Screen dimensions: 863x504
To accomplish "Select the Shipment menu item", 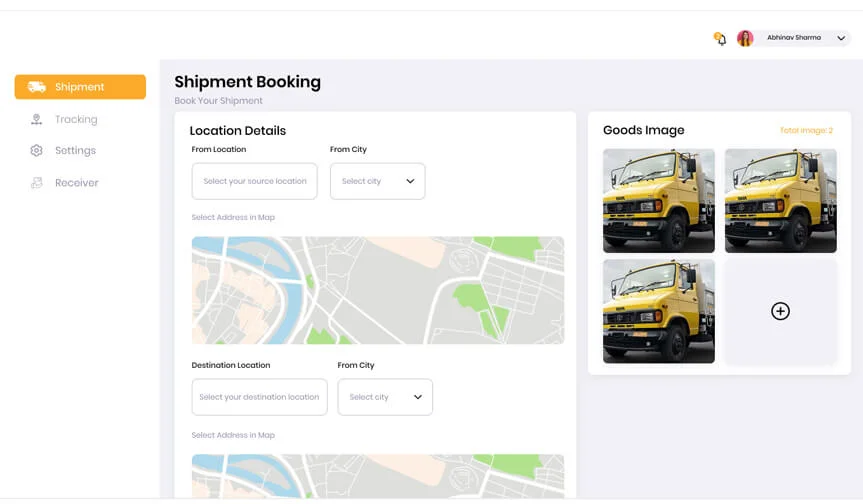I will pos(80,87).
